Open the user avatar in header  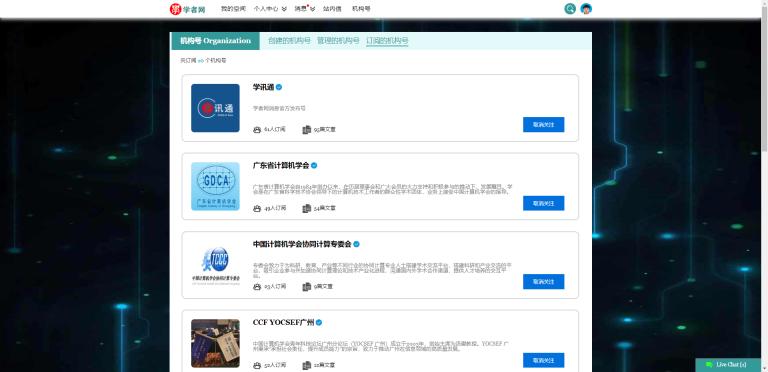pos(586,9)
